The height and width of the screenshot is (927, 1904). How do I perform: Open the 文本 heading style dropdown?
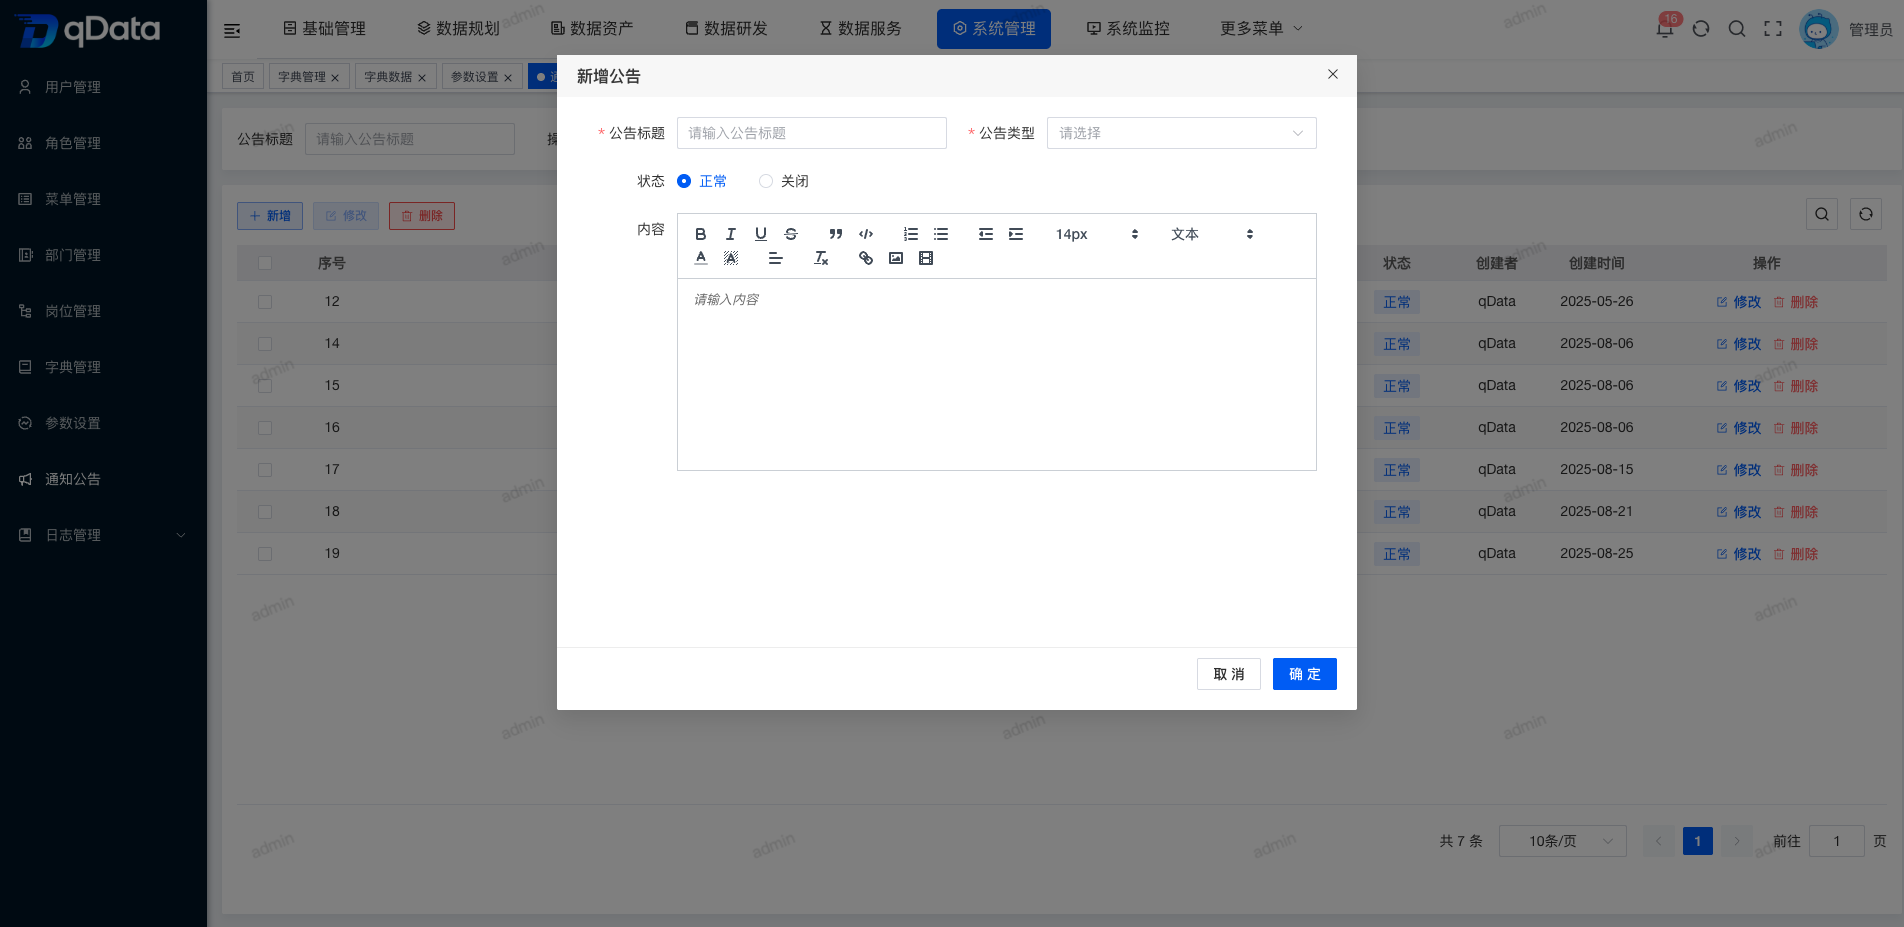pos(1212,234)
